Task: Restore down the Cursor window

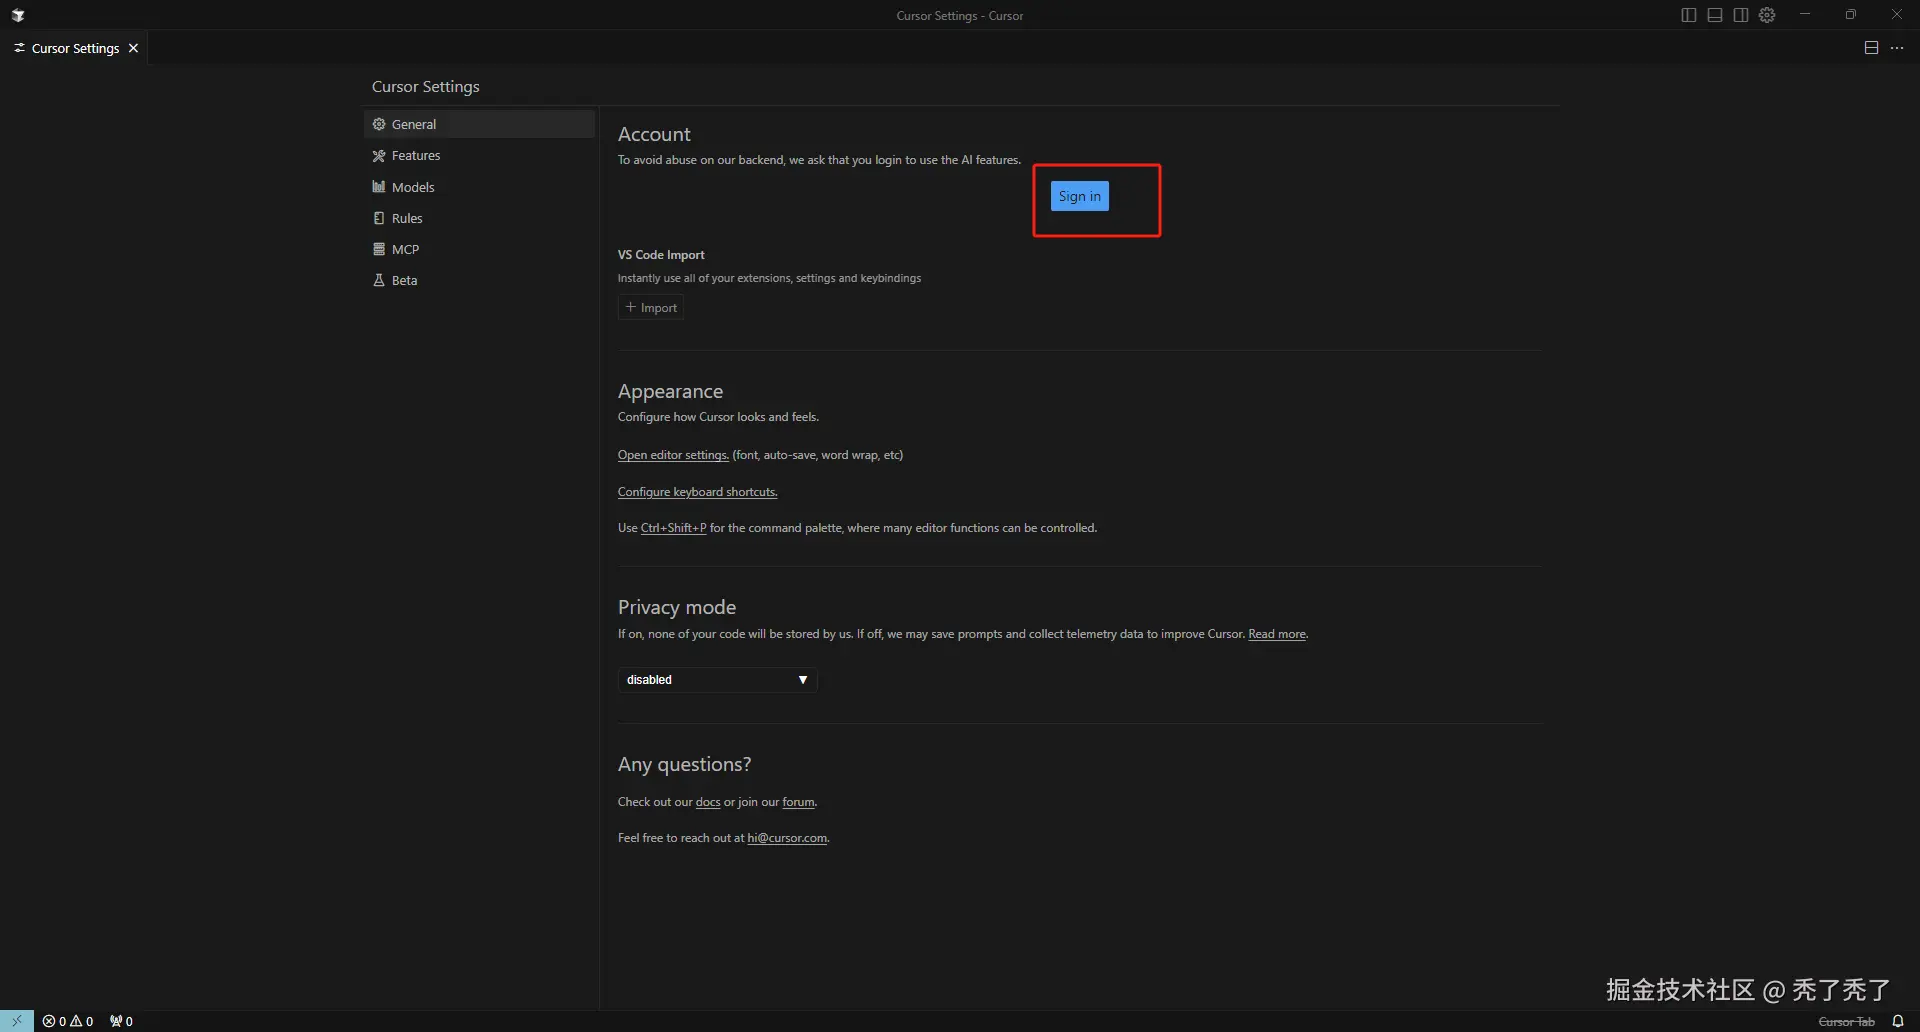Action: pos(1851,15)
